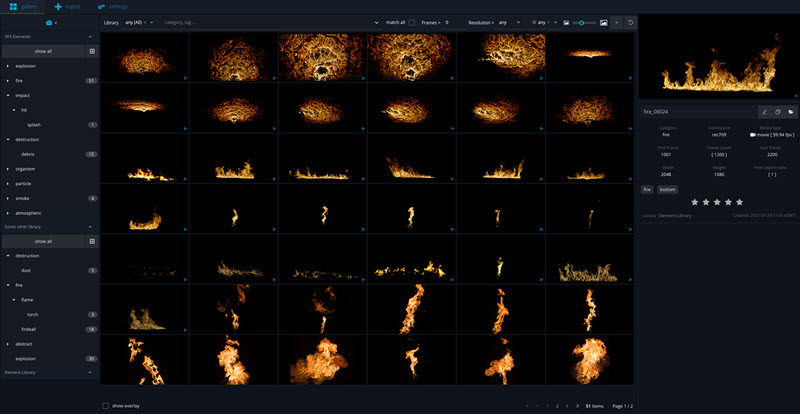Switch to the gallery tab

tap(21, 7)
